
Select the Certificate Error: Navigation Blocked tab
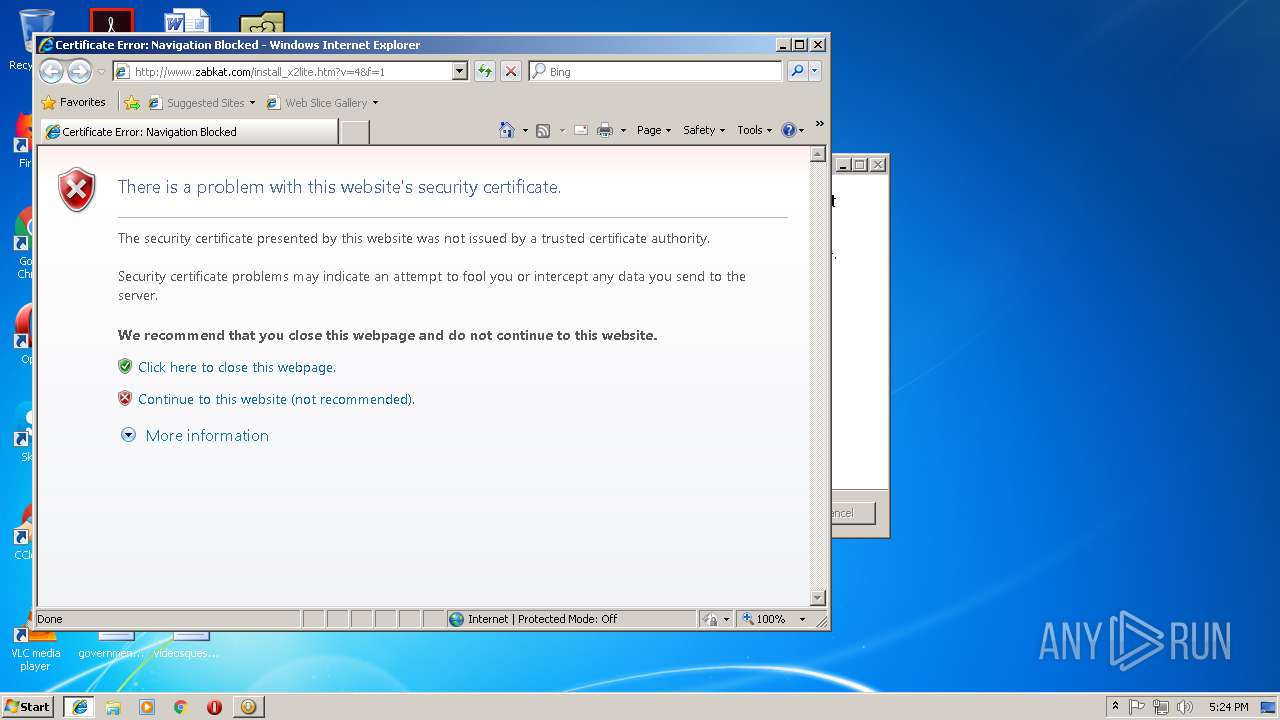[188, 132]
